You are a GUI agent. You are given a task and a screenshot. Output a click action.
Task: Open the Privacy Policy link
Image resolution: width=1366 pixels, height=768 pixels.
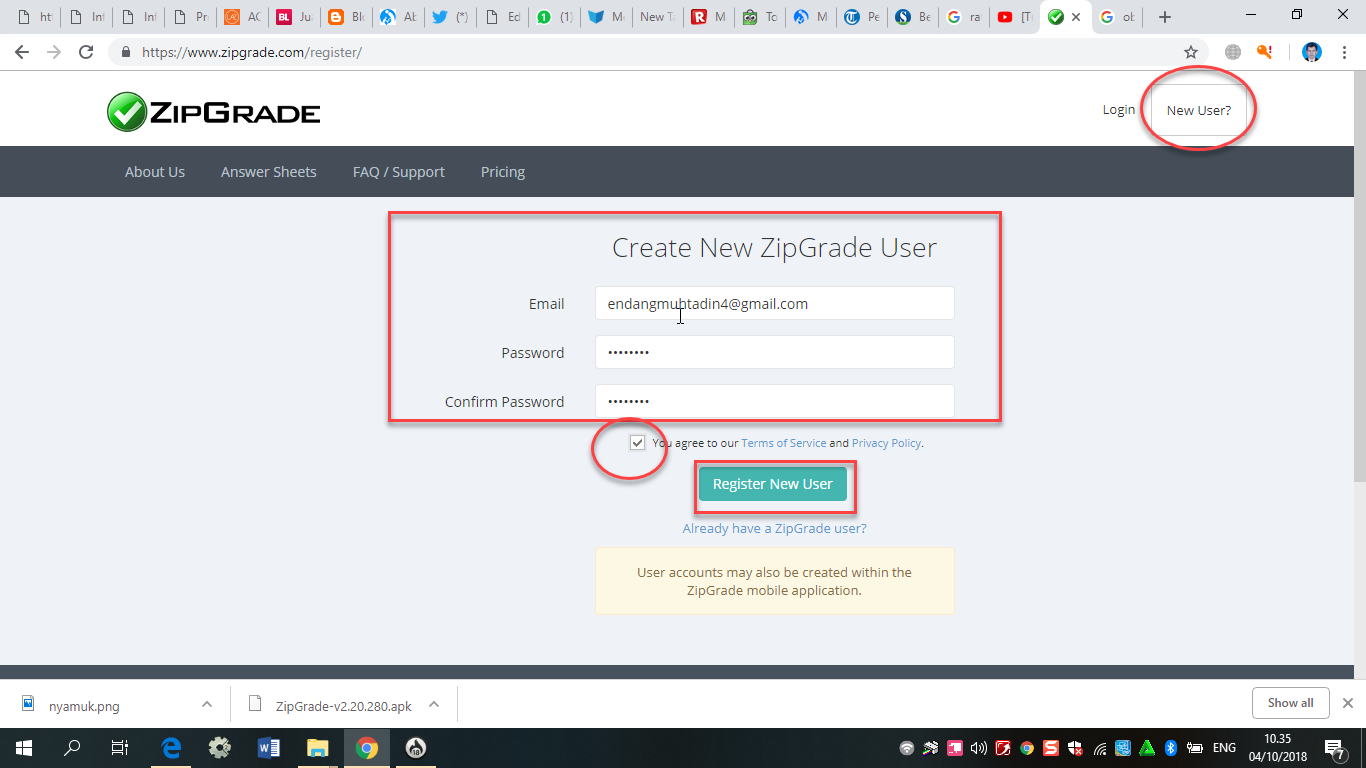click(x=886, y=443)
